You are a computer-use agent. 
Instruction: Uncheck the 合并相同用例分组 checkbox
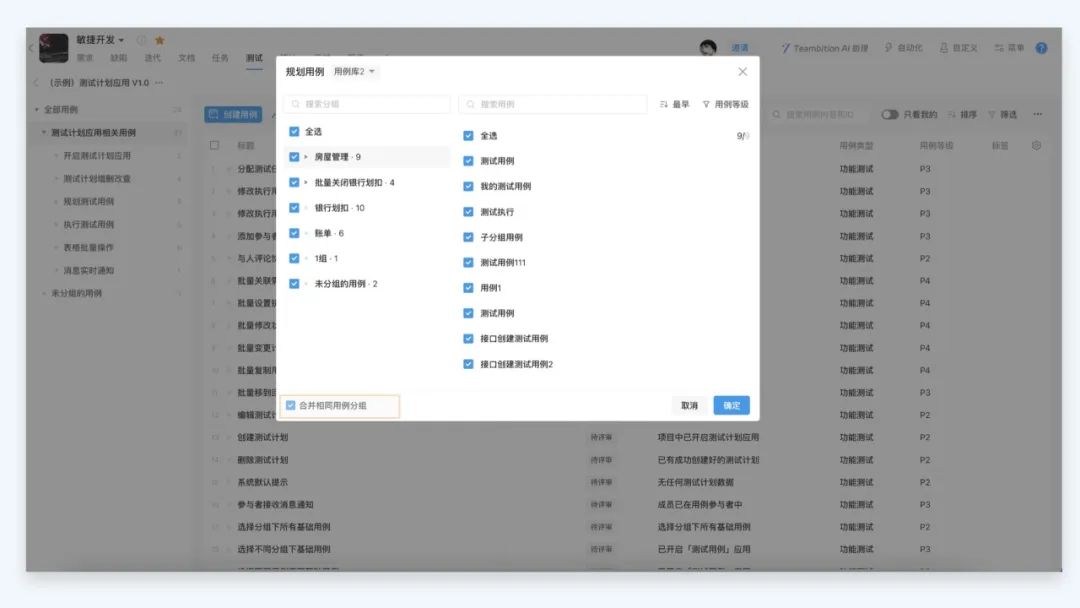[x=291, y=406]
